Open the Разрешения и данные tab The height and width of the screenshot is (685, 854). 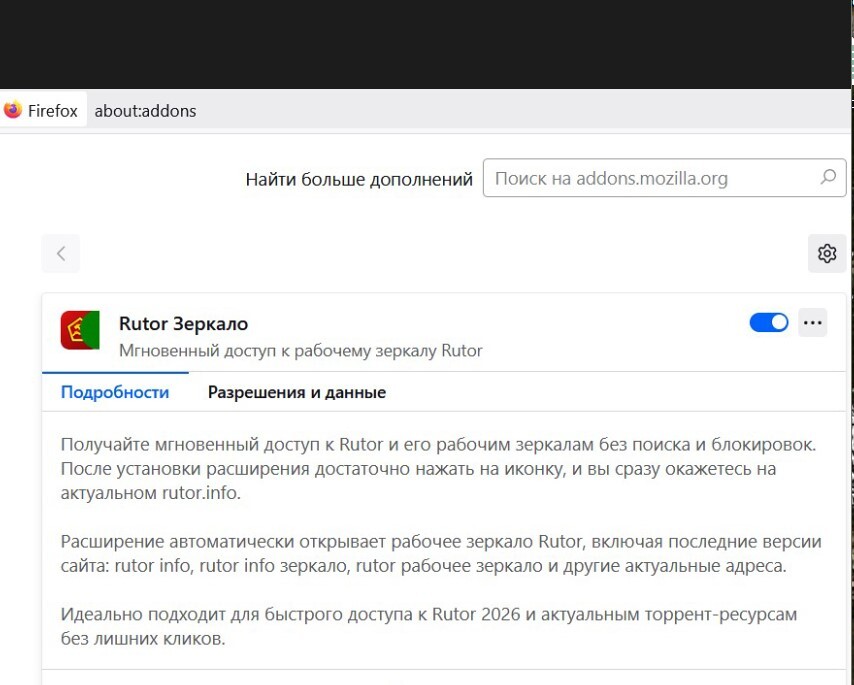[x=297, y=392]
